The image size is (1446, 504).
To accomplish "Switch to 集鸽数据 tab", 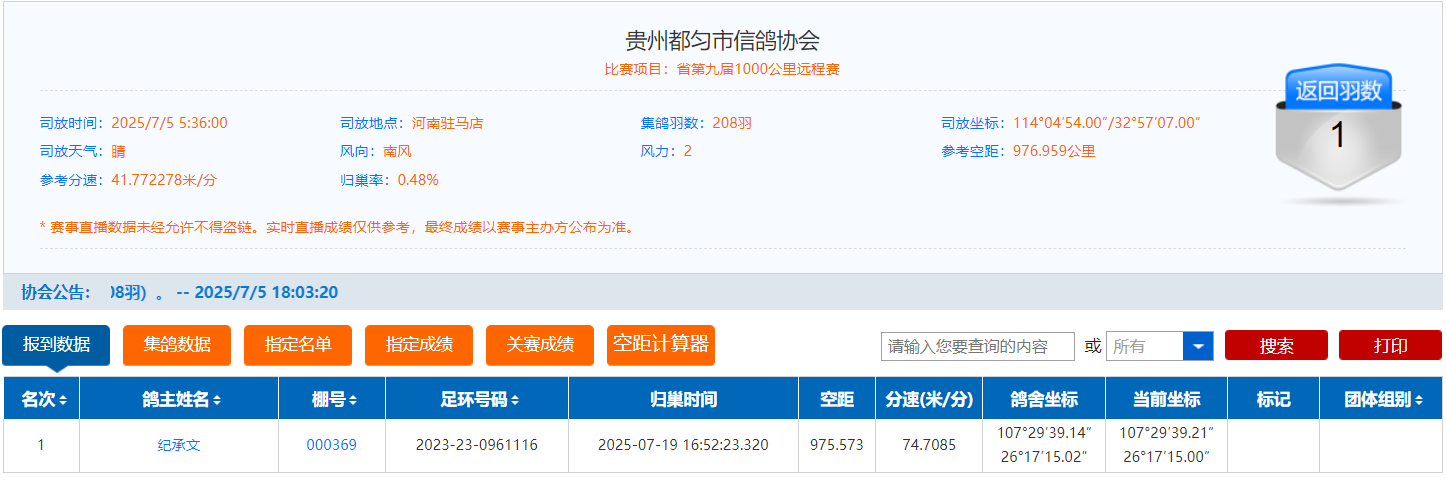I will [x=177, y=345].
